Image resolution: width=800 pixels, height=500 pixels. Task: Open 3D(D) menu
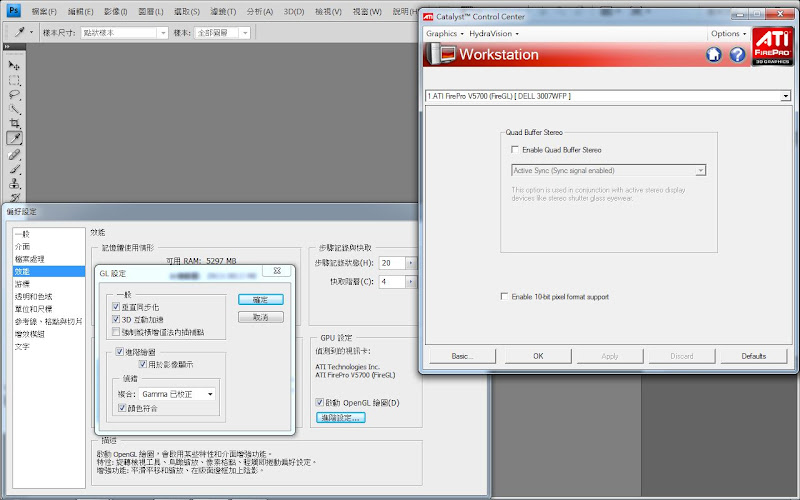pyautogui.click(x=294, y=11)
